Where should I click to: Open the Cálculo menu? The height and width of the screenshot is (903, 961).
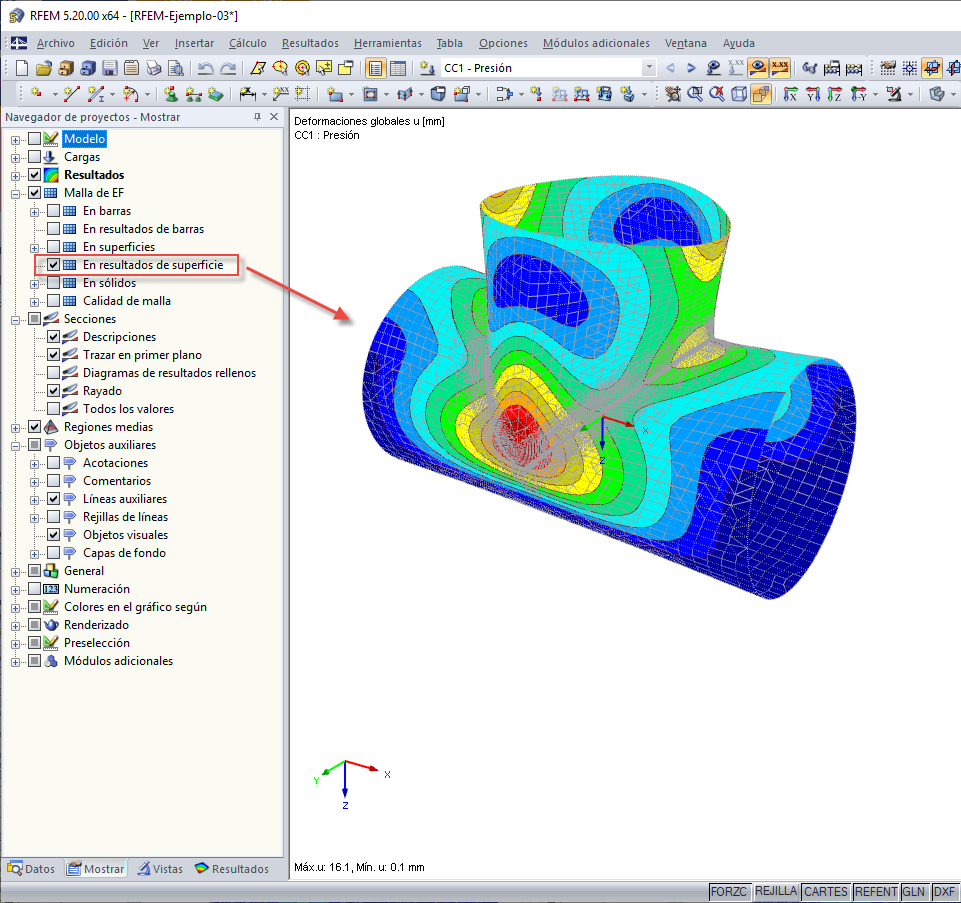(248, 43)
